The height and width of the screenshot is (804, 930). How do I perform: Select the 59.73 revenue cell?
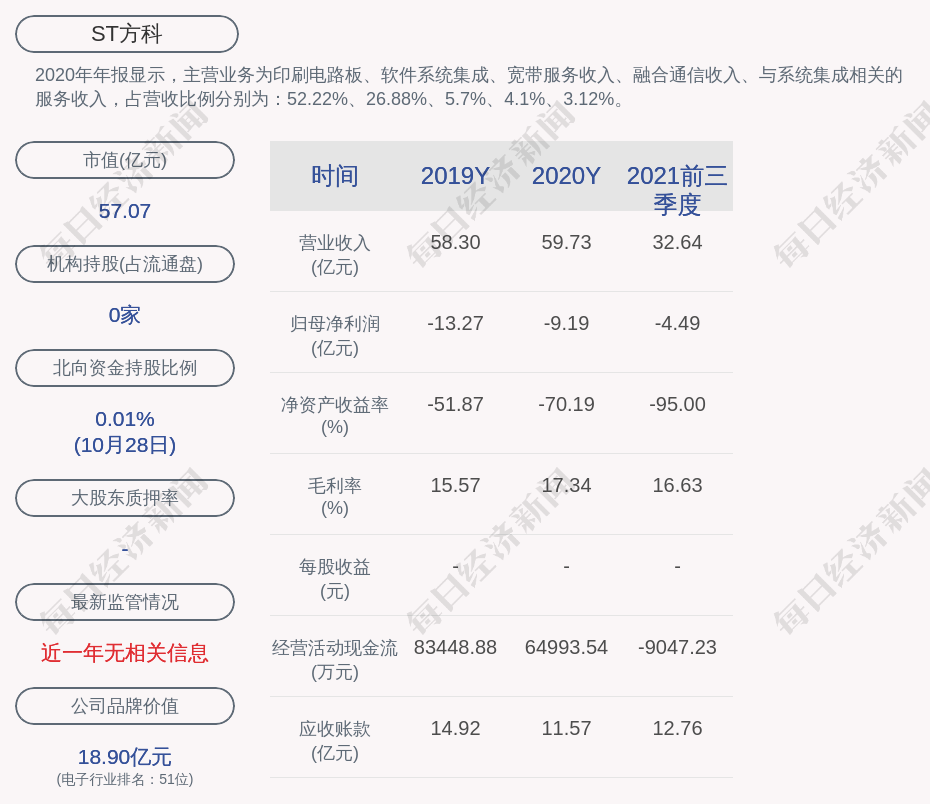click(566, 243)
